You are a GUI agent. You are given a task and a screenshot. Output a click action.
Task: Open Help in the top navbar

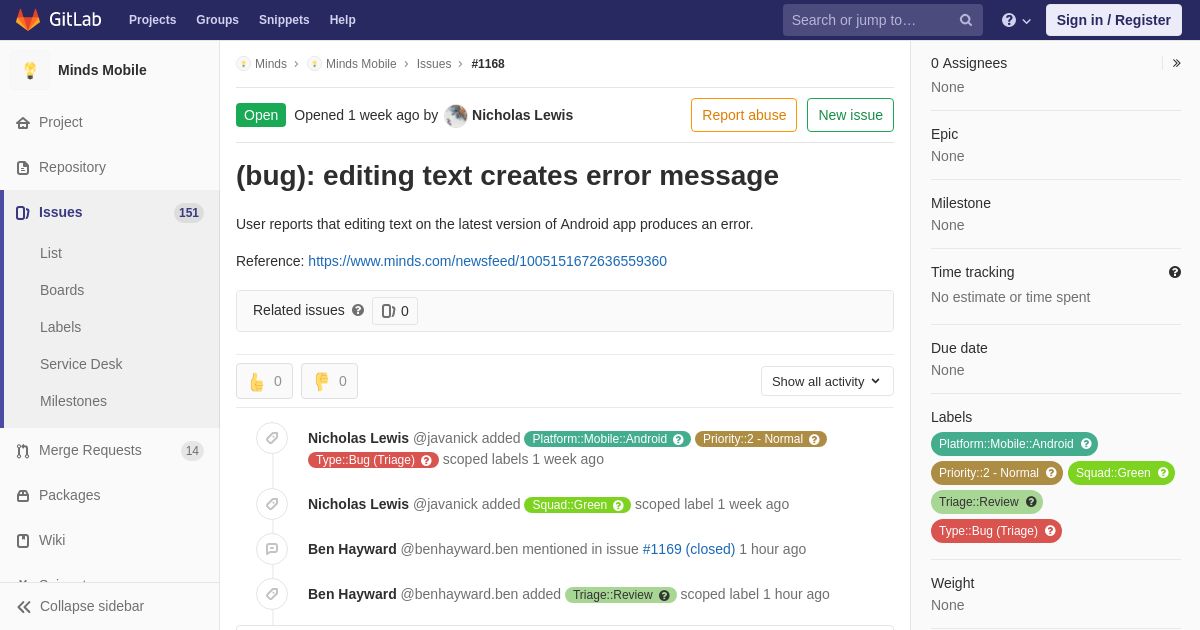pos(343,20)
